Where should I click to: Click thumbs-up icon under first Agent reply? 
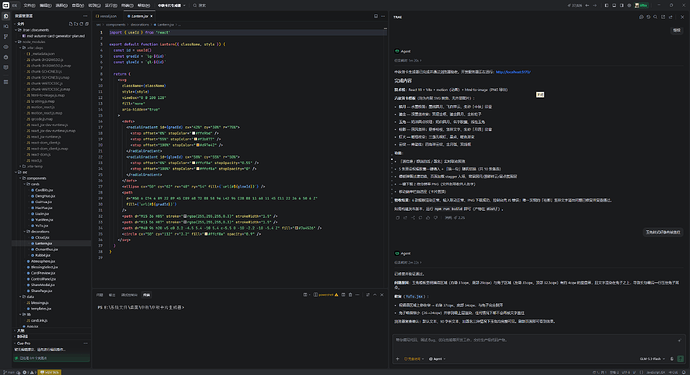(x=428, y=217)
